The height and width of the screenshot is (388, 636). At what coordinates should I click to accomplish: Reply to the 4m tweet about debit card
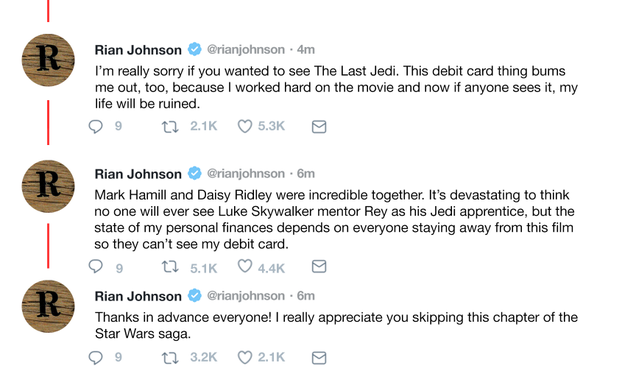click(96, 126)
